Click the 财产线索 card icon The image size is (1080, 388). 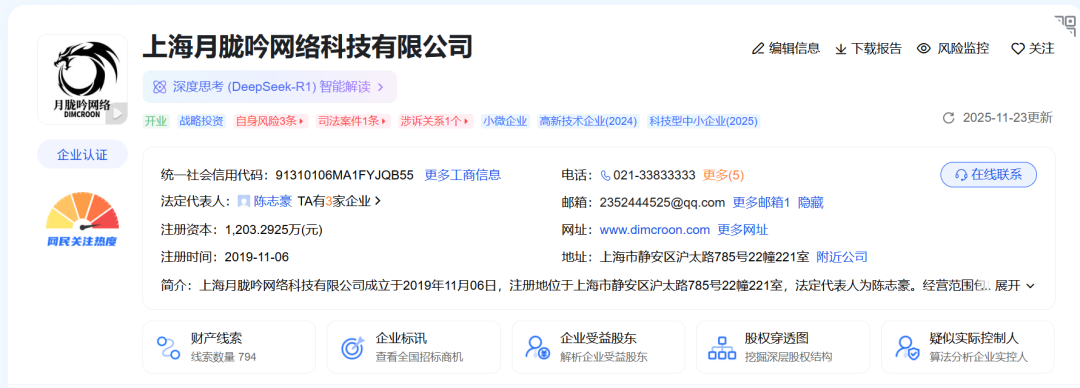coord(168,347)
